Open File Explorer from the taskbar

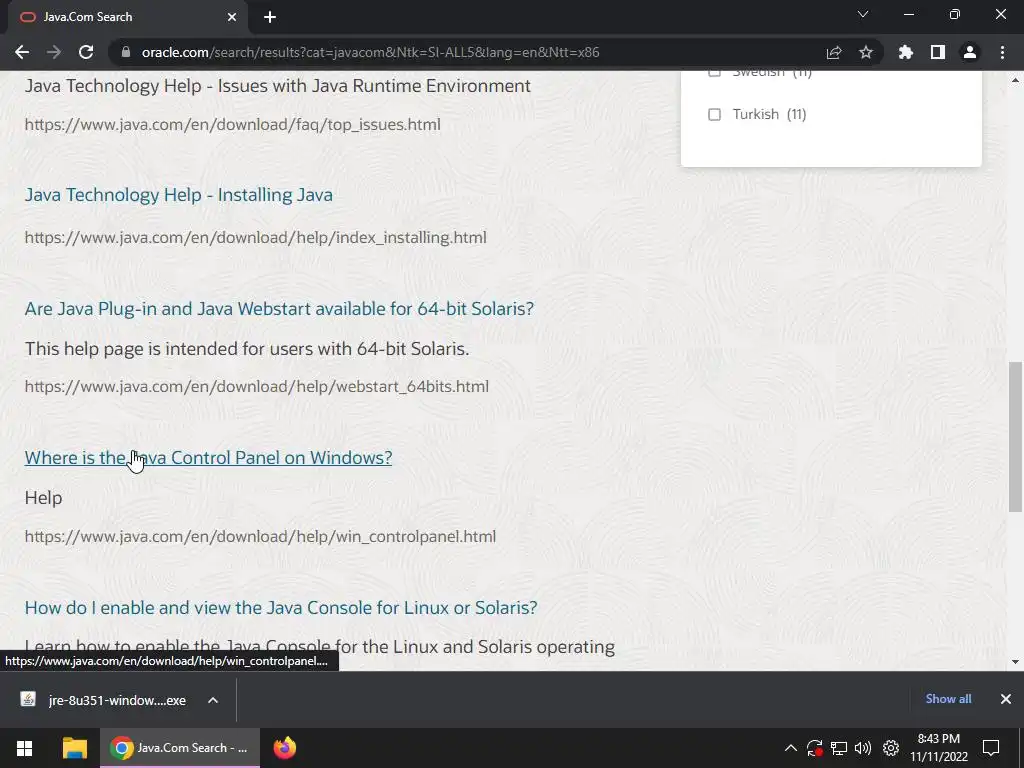[x=74, y=748]
